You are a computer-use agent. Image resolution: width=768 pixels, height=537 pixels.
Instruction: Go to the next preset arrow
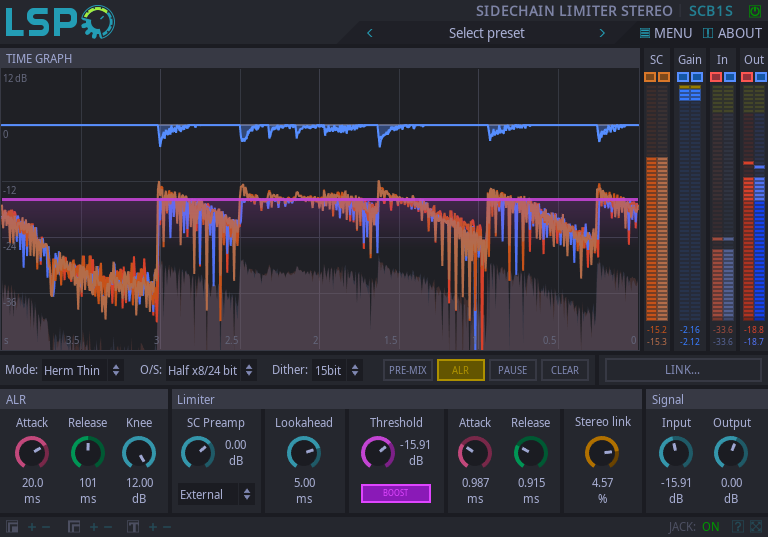(602, 33)
